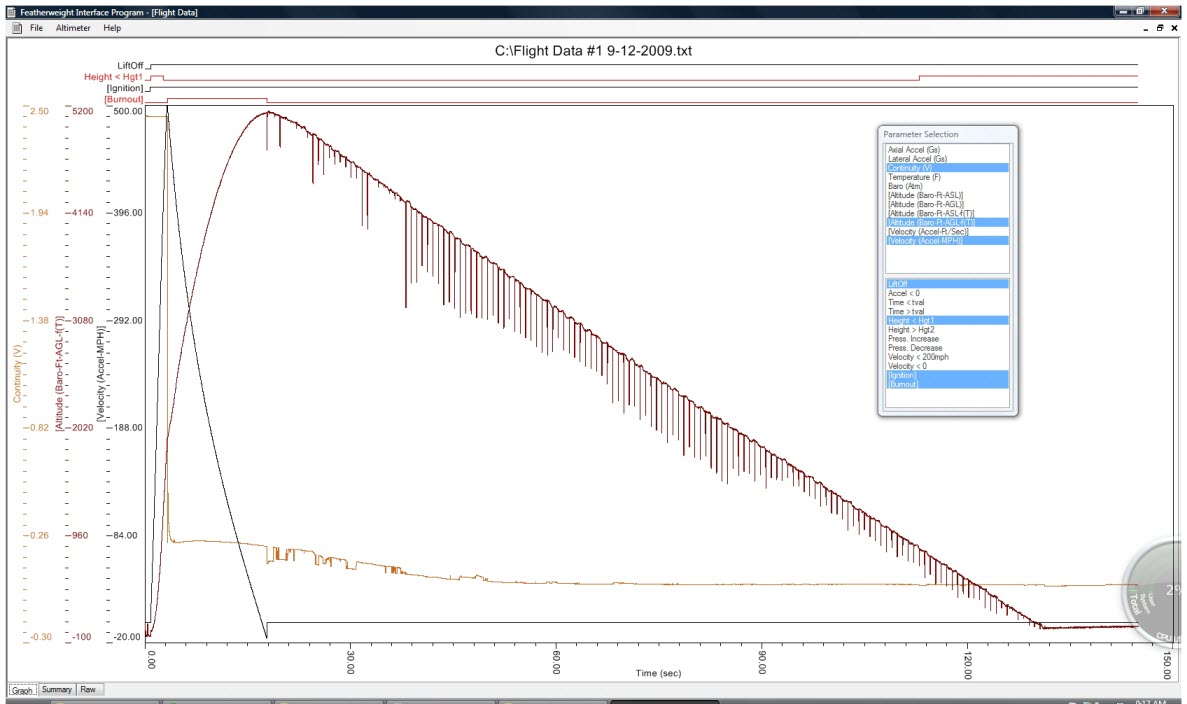Switch to the Raw tab
The width and height of the screenshot is (1187, 704).
click(88, 690)
